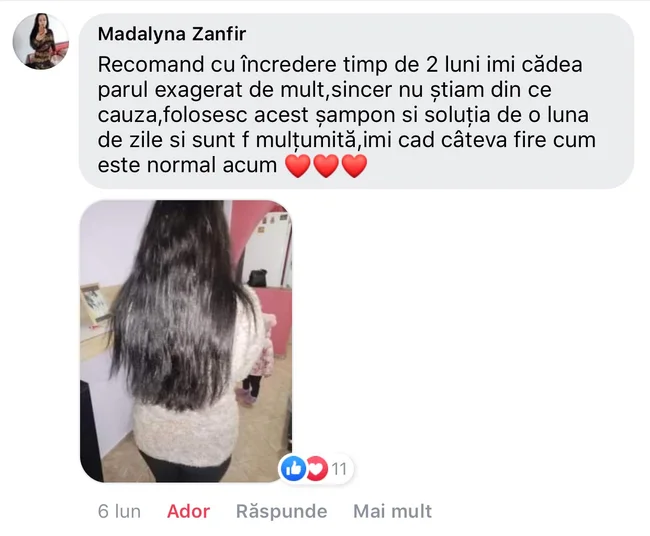Click the first red heart emoji

(298, 166)
